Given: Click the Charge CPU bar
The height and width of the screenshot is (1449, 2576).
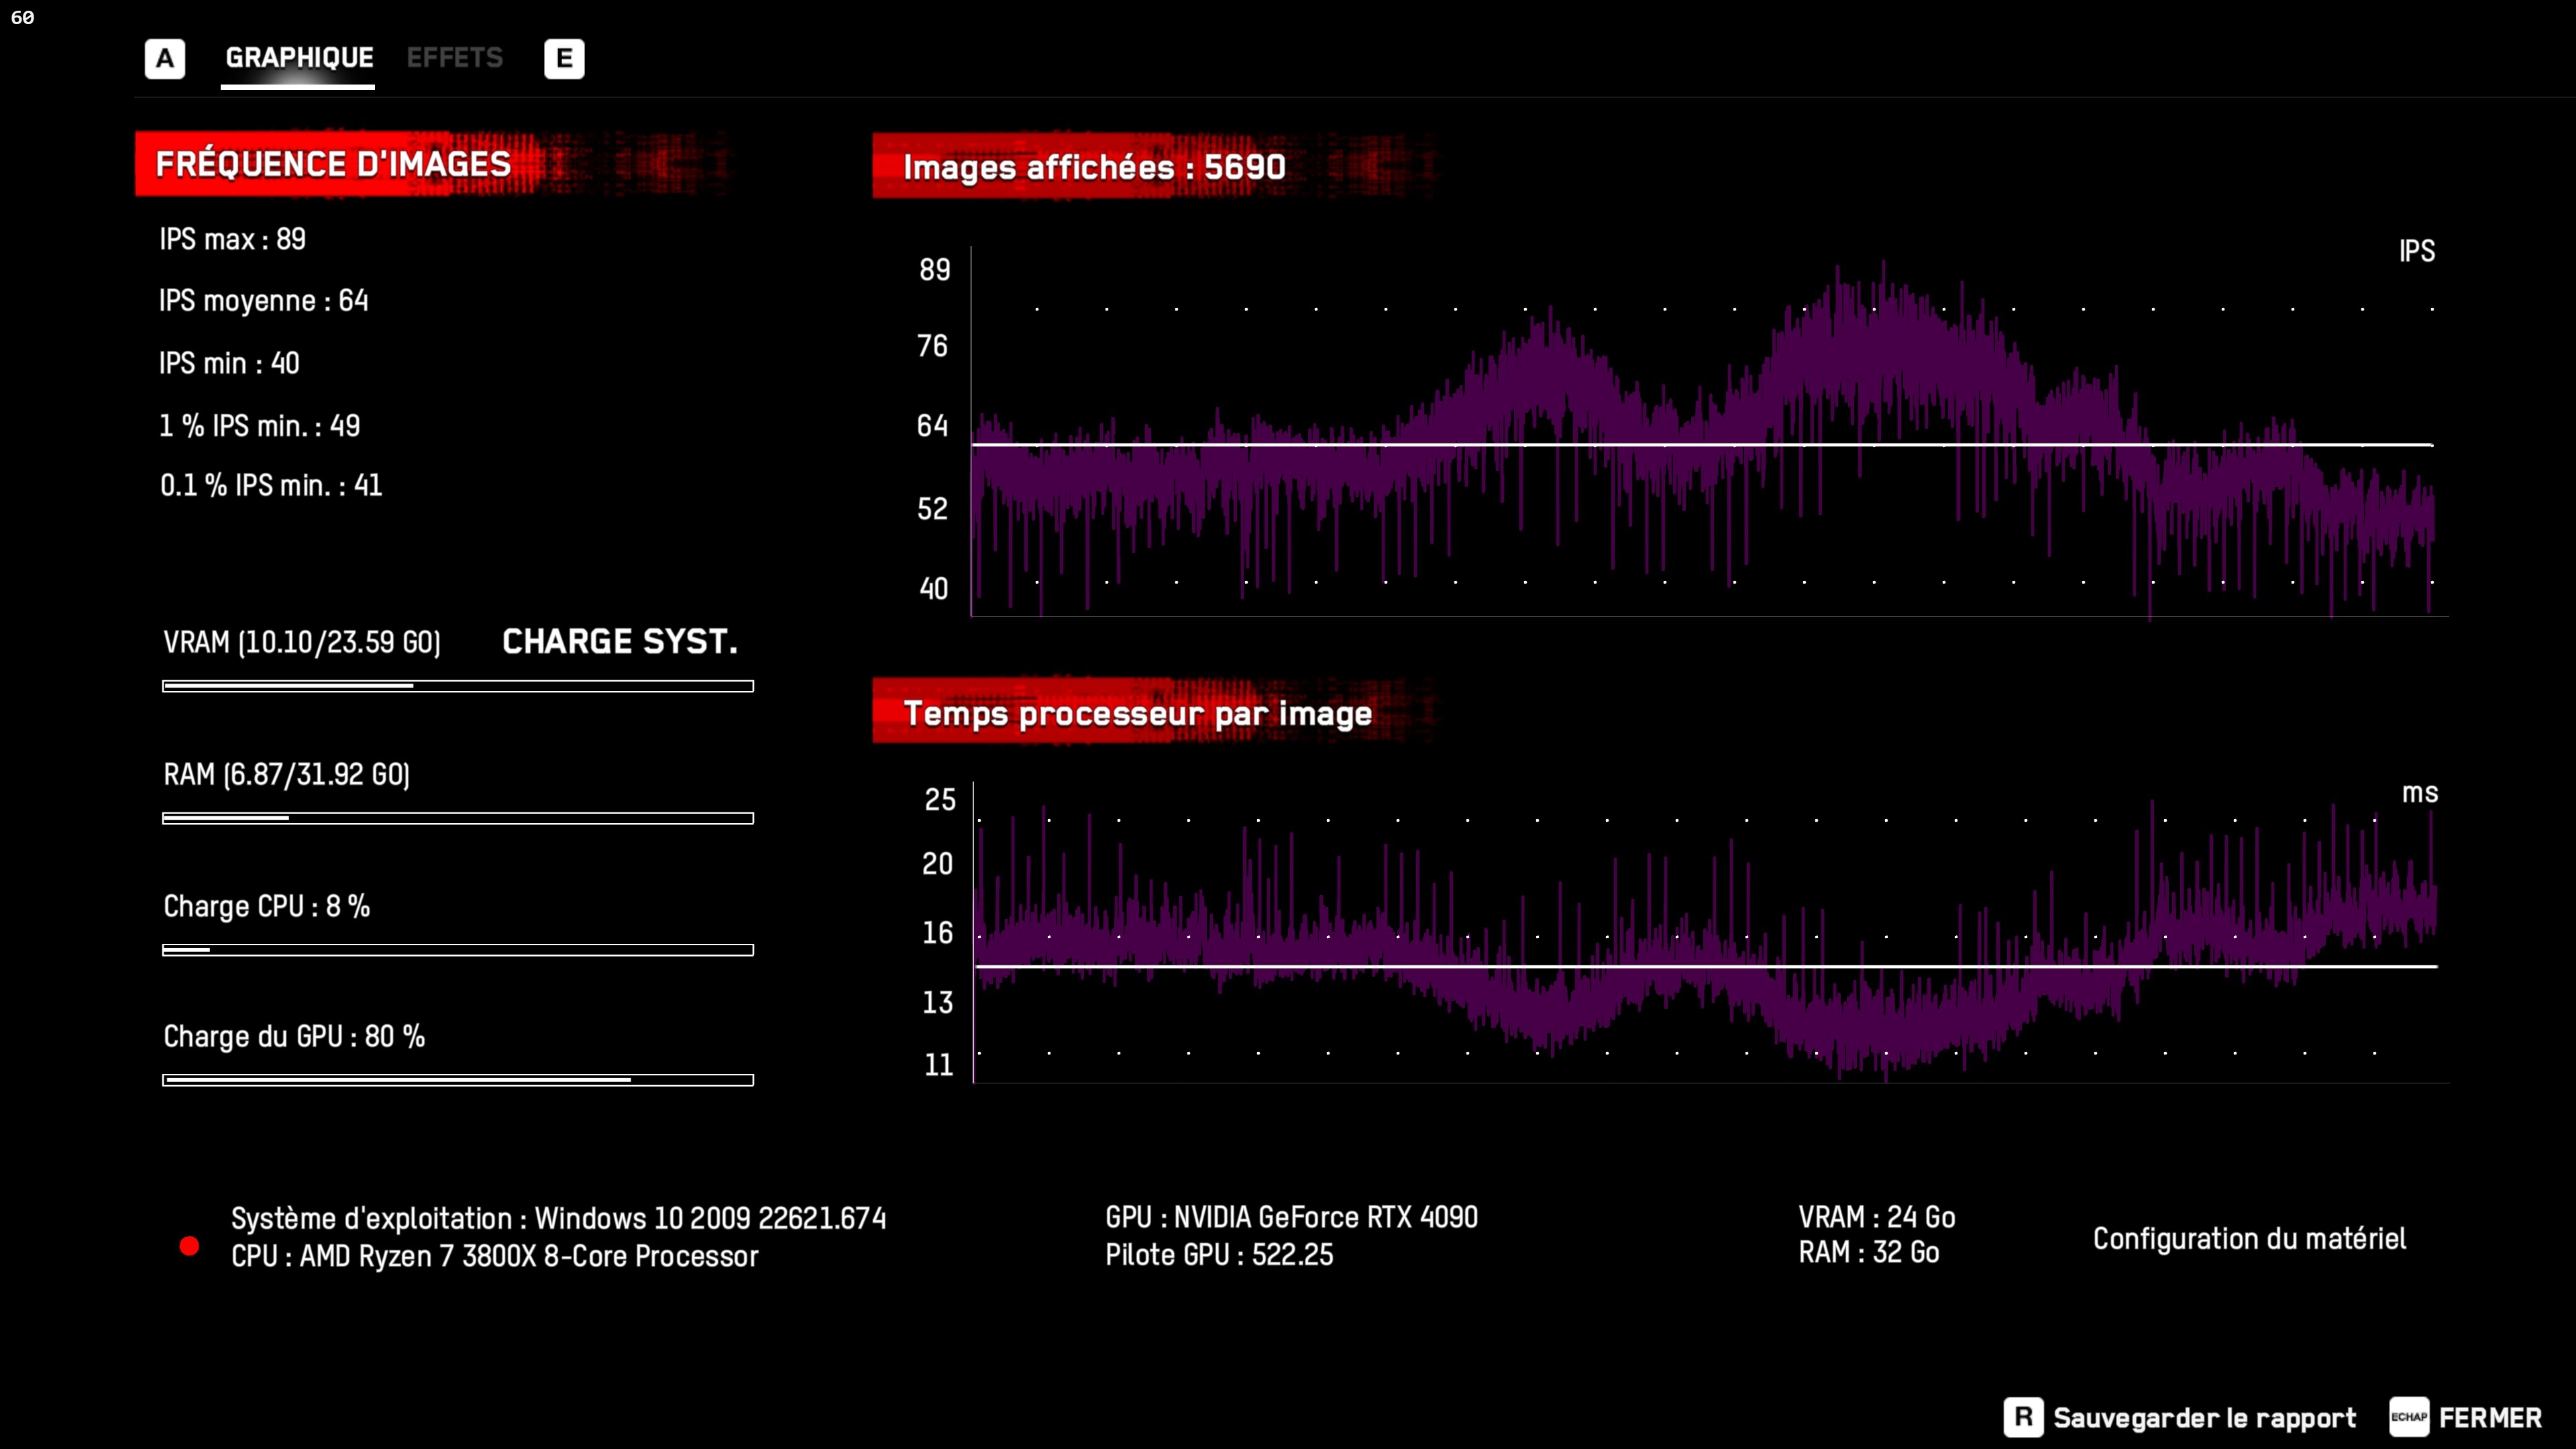Looking at the screenshot, I should [458, 950].
